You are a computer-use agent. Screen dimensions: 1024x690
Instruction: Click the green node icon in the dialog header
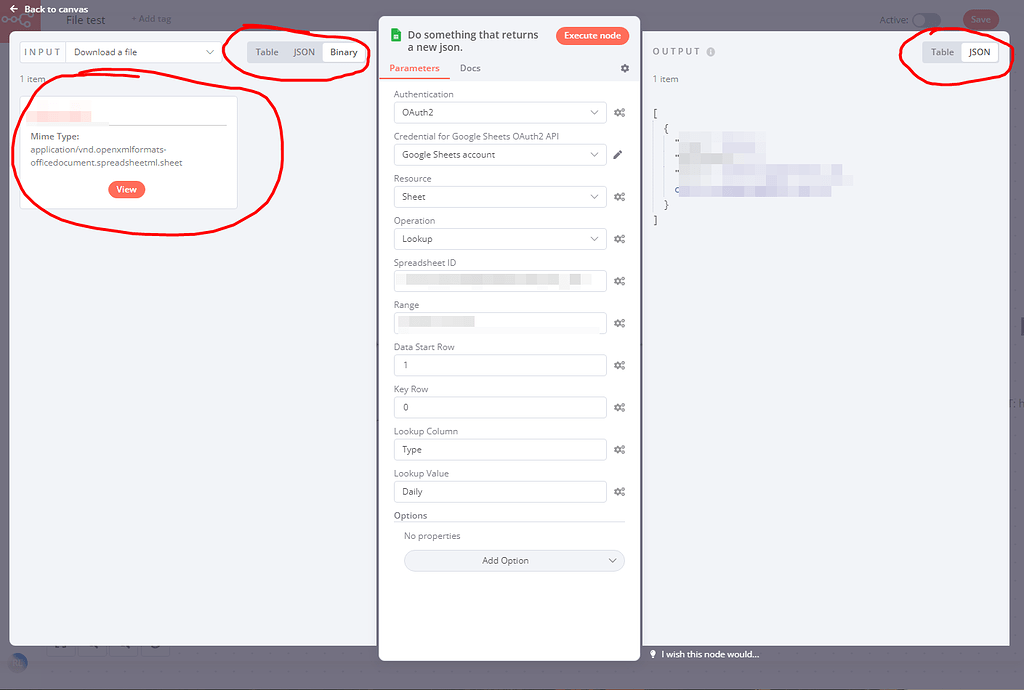[395, 34]
